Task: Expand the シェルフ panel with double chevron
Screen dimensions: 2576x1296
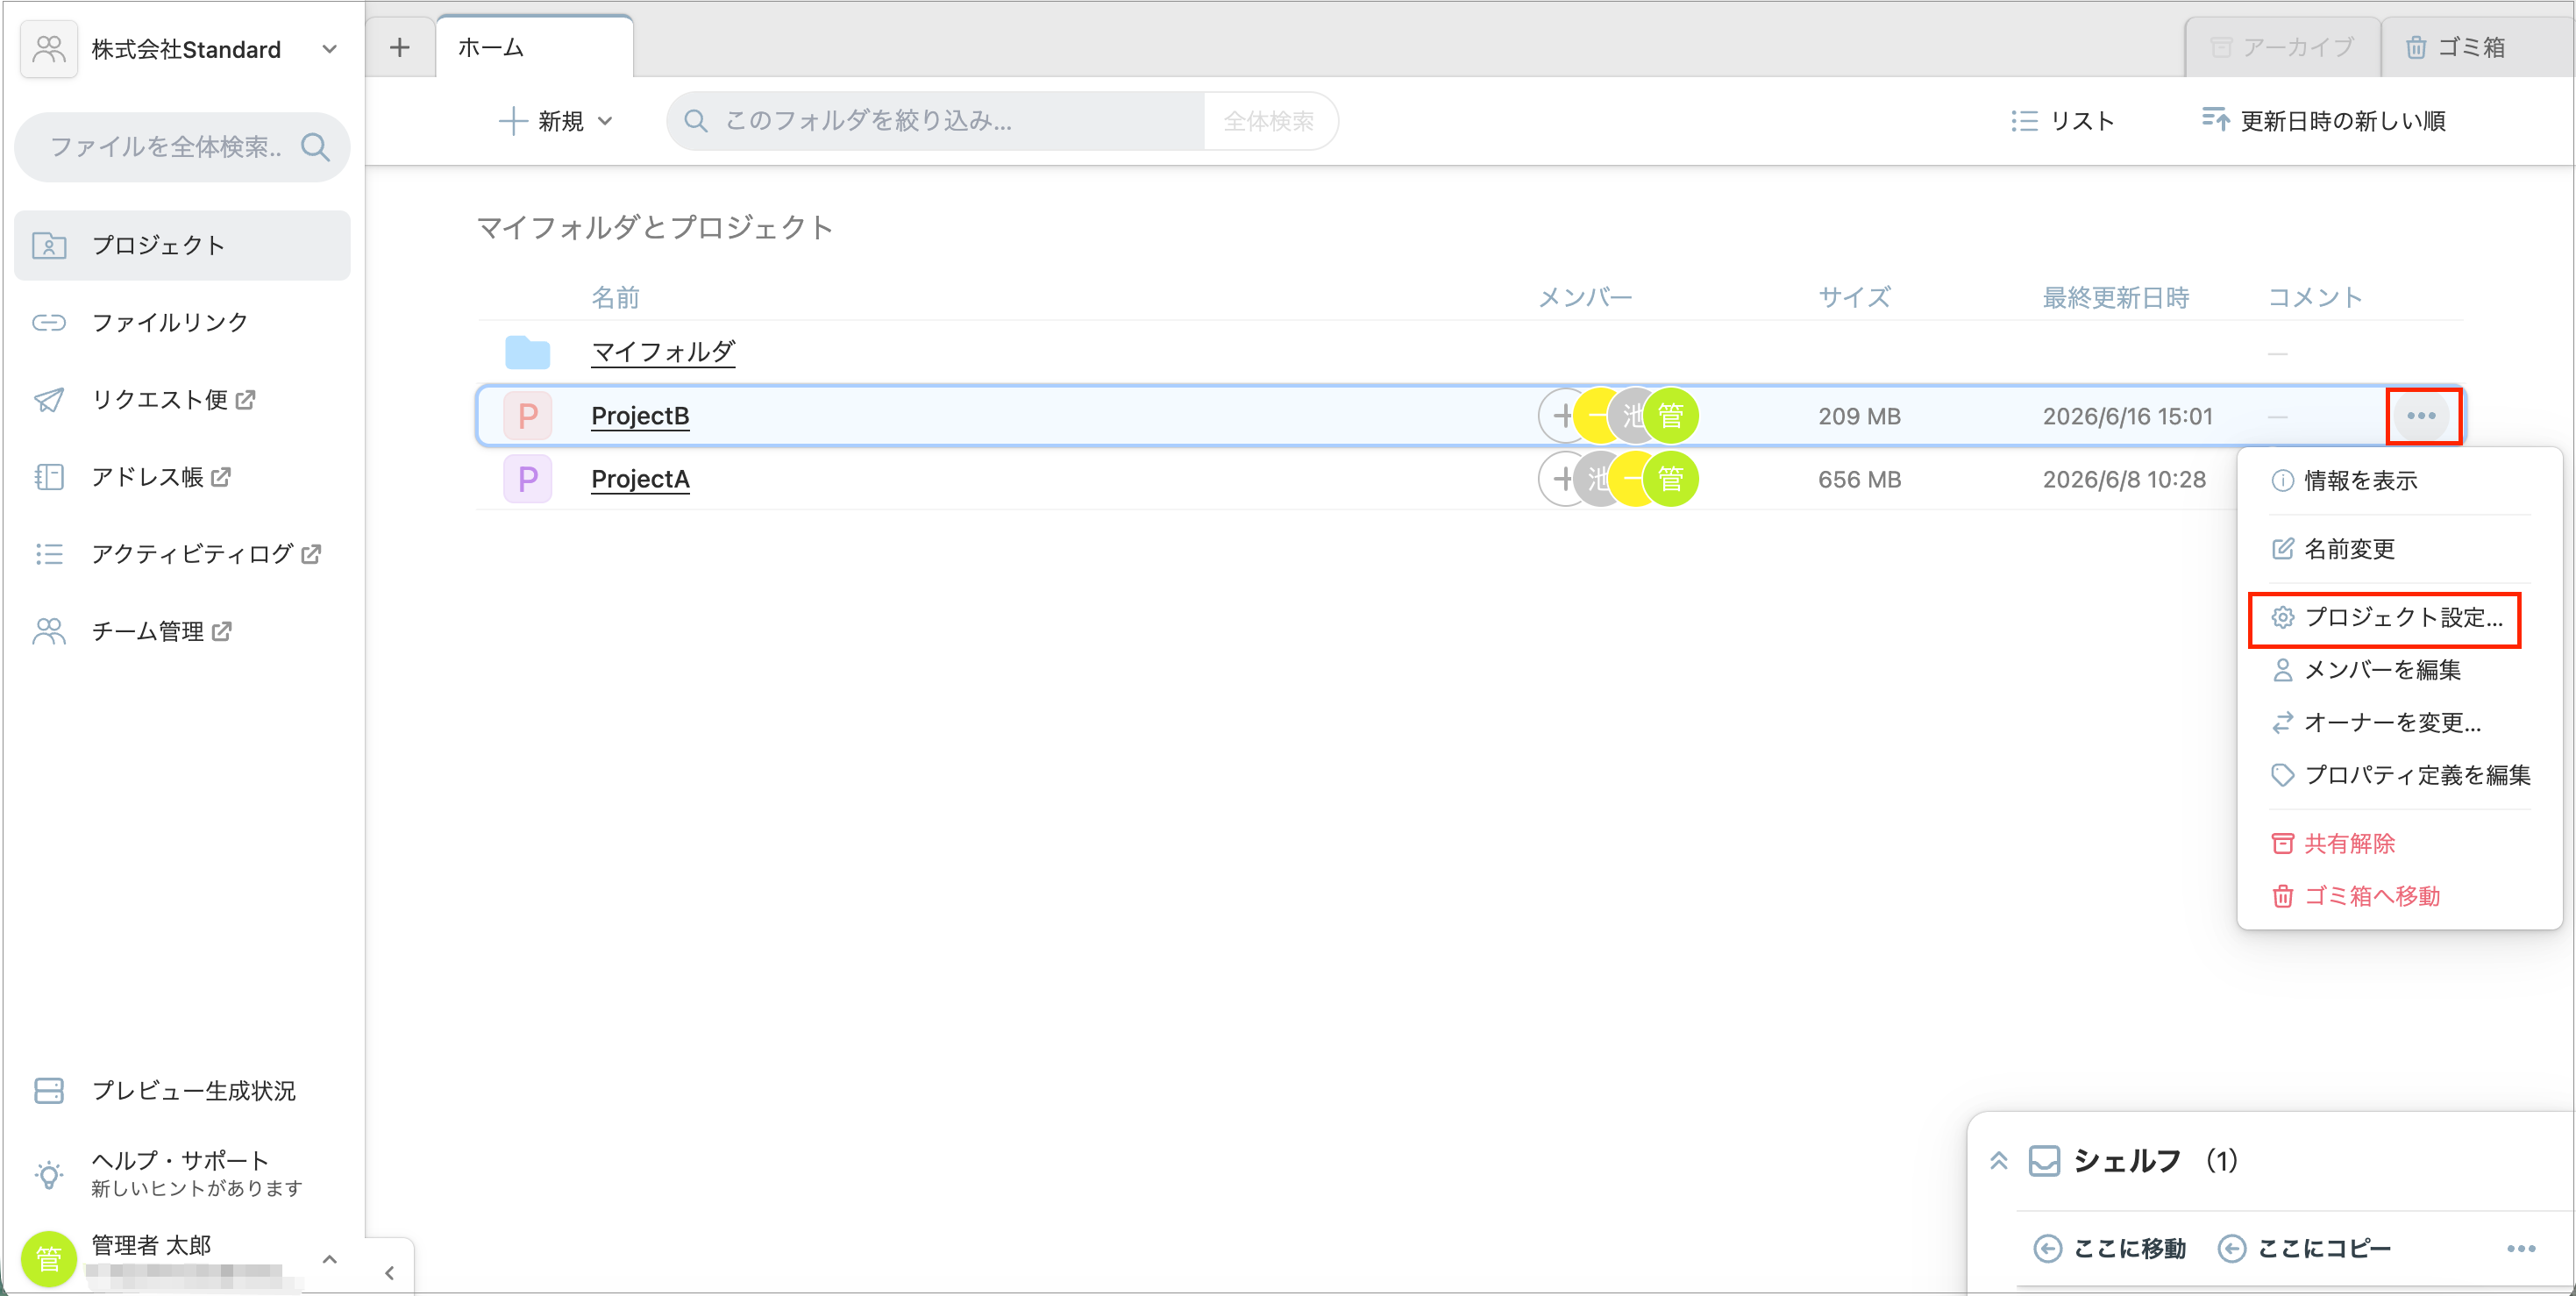Action: 1999,1160
